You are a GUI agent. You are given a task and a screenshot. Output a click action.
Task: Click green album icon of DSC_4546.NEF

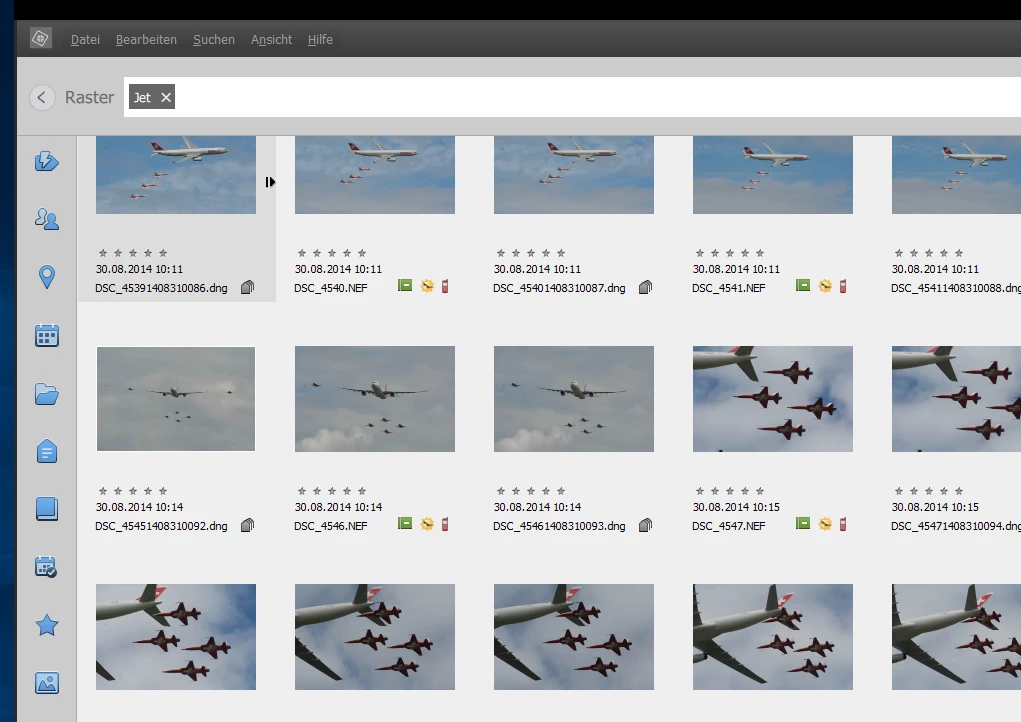[405, 523]
